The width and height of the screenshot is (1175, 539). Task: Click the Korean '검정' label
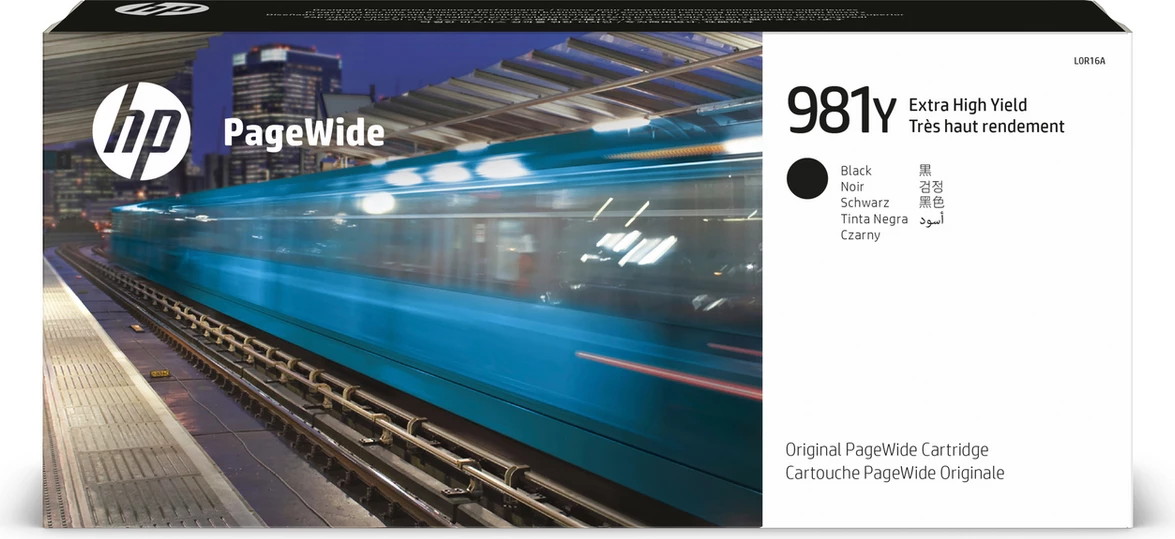coord(931,187)
